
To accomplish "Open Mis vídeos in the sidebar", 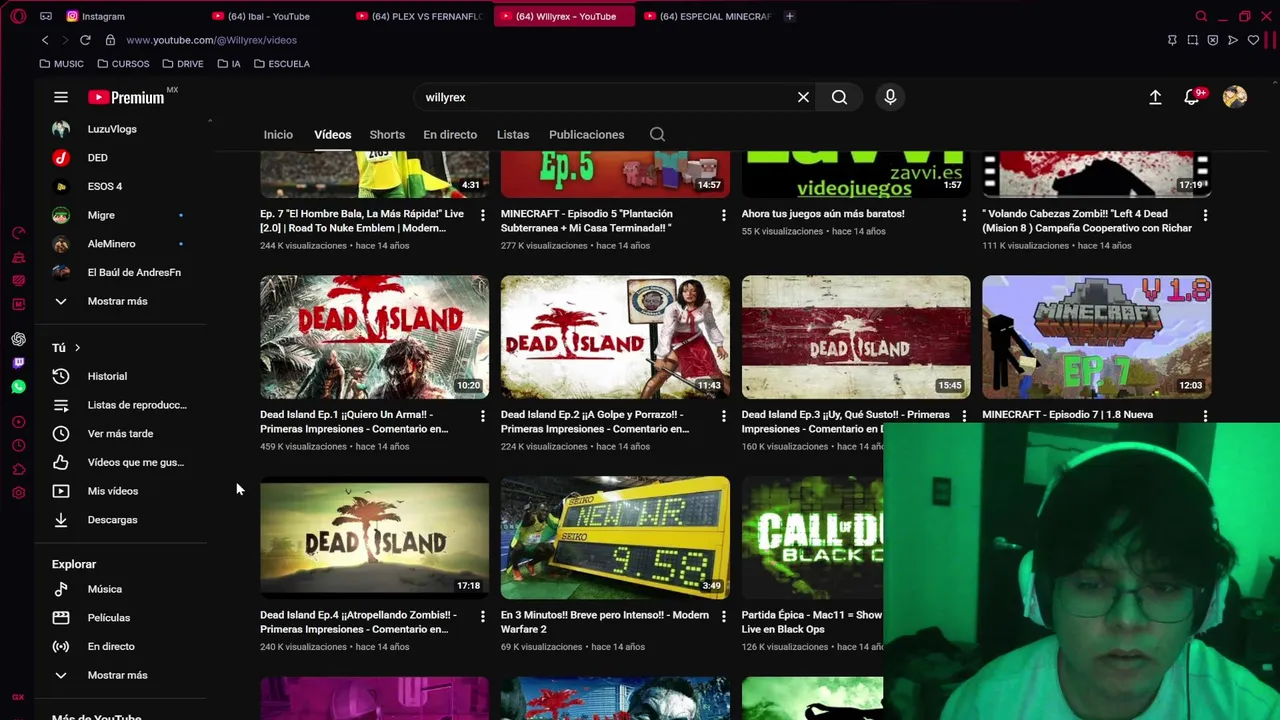I will pyautogui.click(x=112, y=491).
